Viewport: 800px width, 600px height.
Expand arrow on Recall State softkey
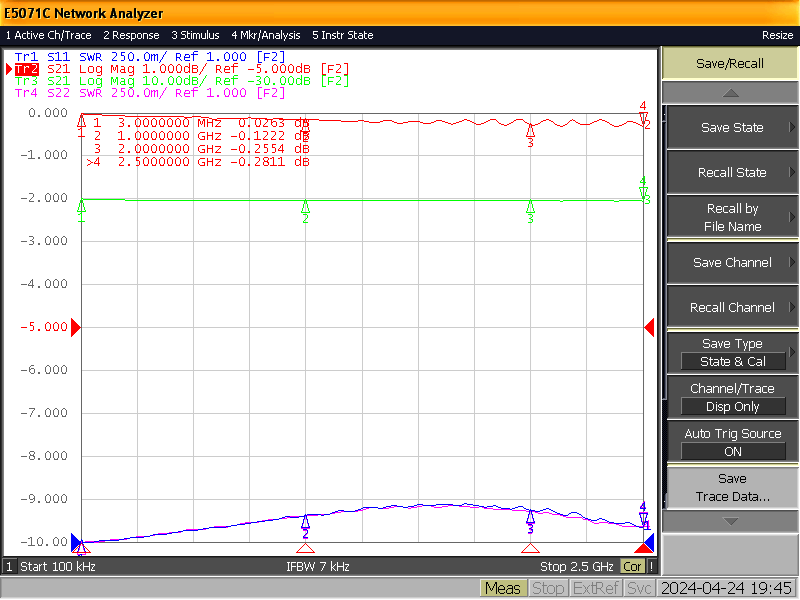[792, 172]
